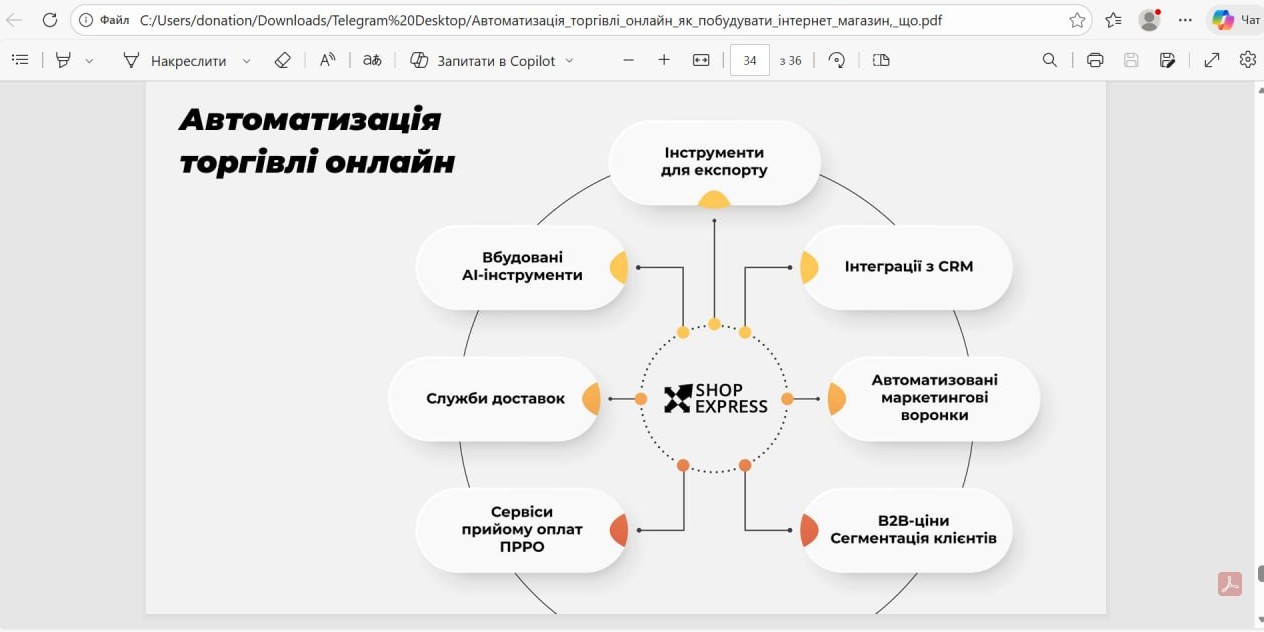Toggle the page view layout

(881, 60)
